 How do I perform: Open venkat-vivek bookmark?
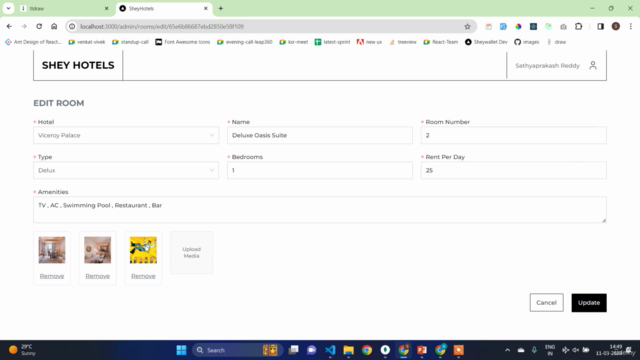[87, 42]
